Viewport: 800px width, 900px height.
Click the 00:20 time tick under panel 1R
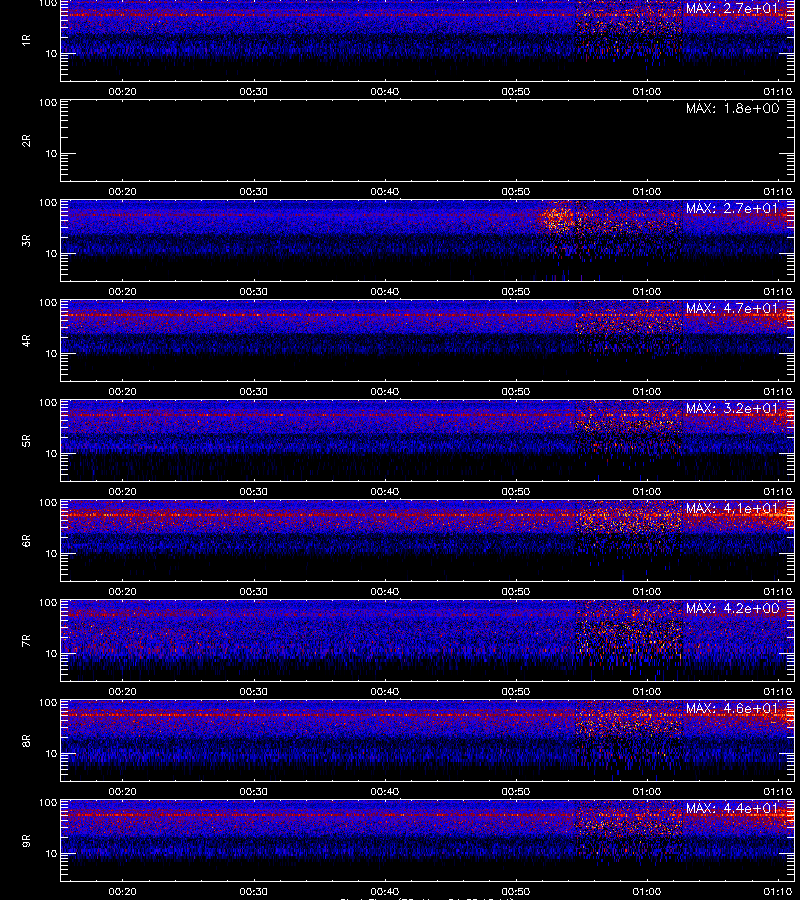122,91
